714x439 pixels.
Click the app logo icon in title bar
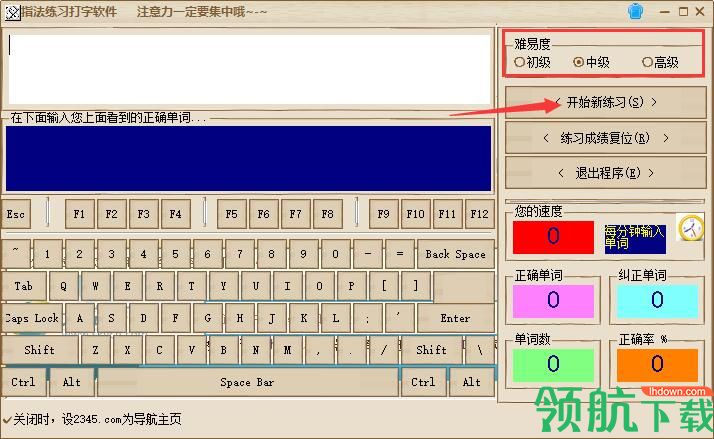click(x=12, y=12)
